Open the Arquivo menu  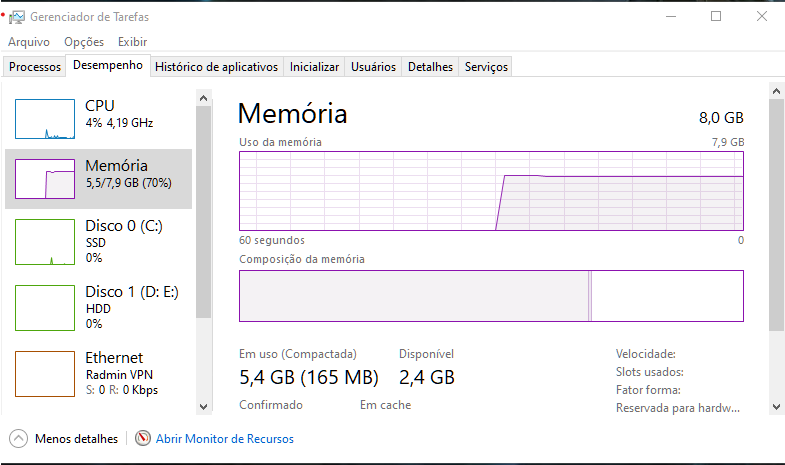[29, 42]
